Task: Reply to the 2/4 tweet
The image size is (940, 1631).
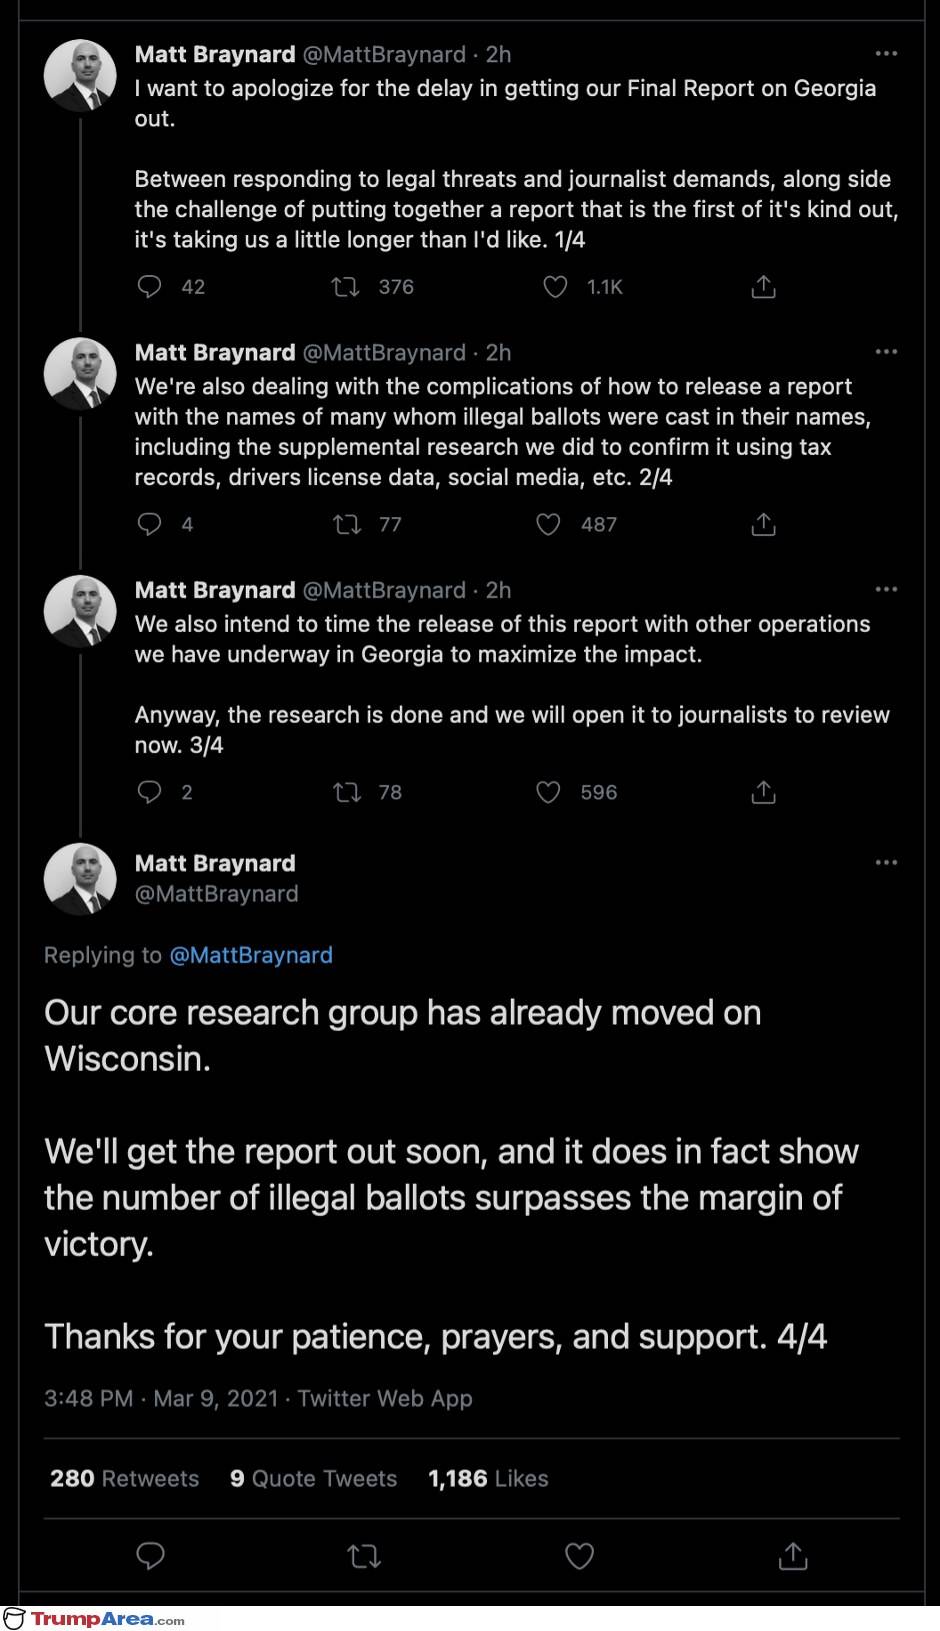Action: [149, 524]
